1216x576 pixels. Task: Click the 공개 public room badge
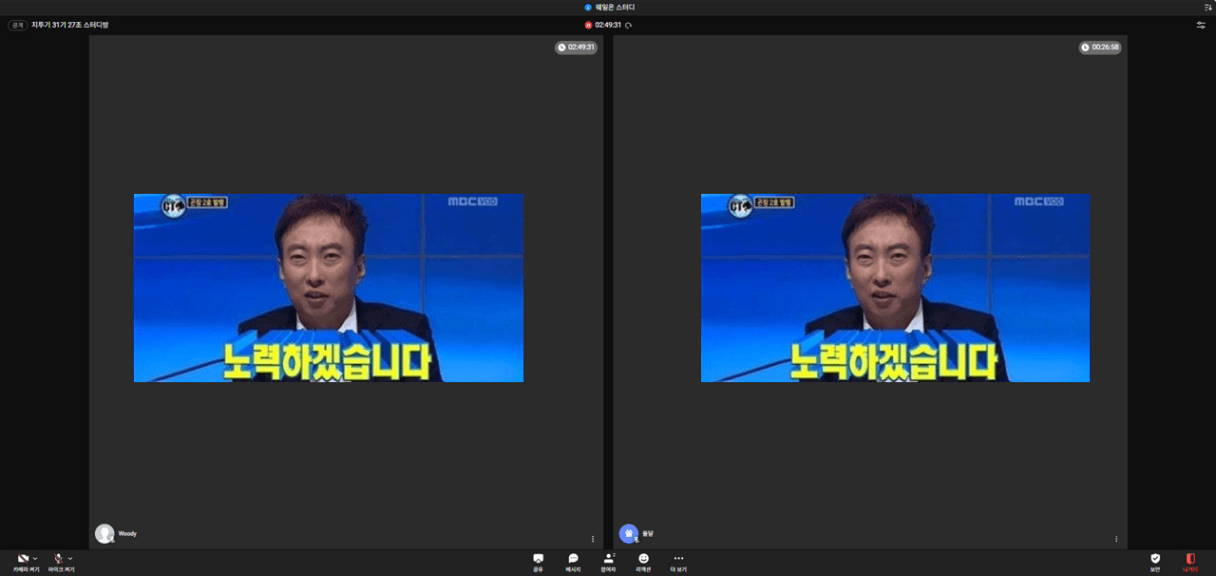pos(18,25)
